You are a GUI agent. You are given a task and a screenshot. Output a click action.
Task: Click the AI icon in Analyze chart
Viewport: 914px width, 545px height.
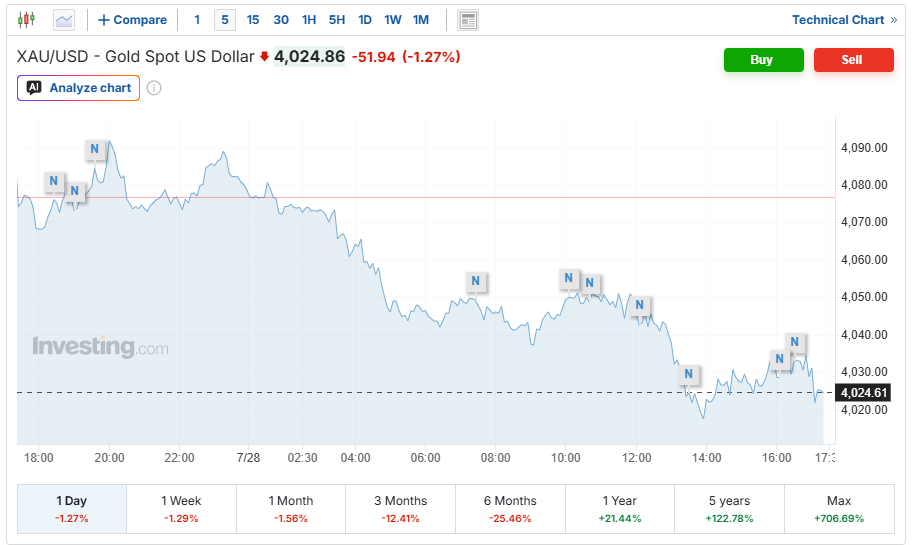click(34, 87)
